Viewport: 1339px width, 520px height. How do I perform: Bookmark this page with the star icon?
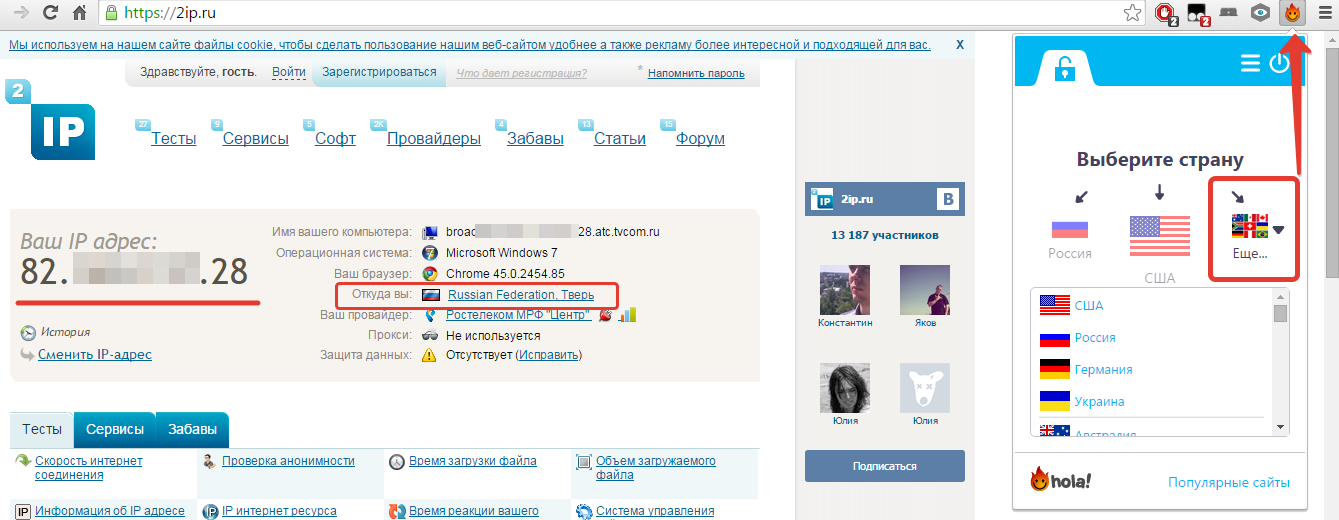click(1132, 13)
